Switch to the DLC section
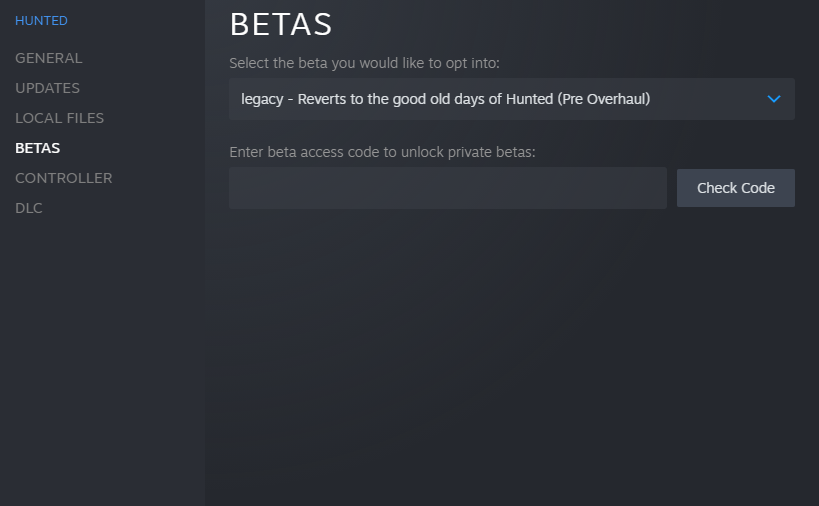Image resolution: width=819 pixels, height=506 pixels. (x=28, y=208)
